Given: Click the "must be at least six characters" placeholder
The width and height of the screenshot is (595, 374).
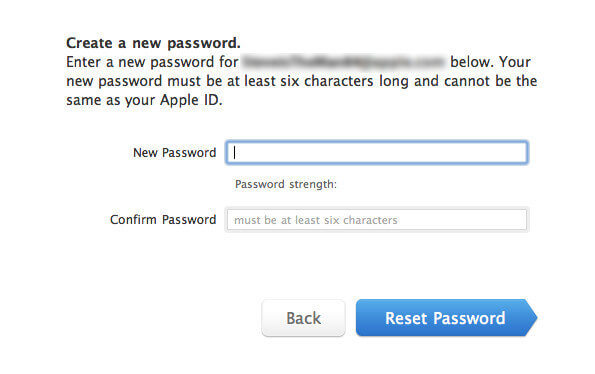Looking at the screenshot, I should pyautogui.click(x=316, y=220).
